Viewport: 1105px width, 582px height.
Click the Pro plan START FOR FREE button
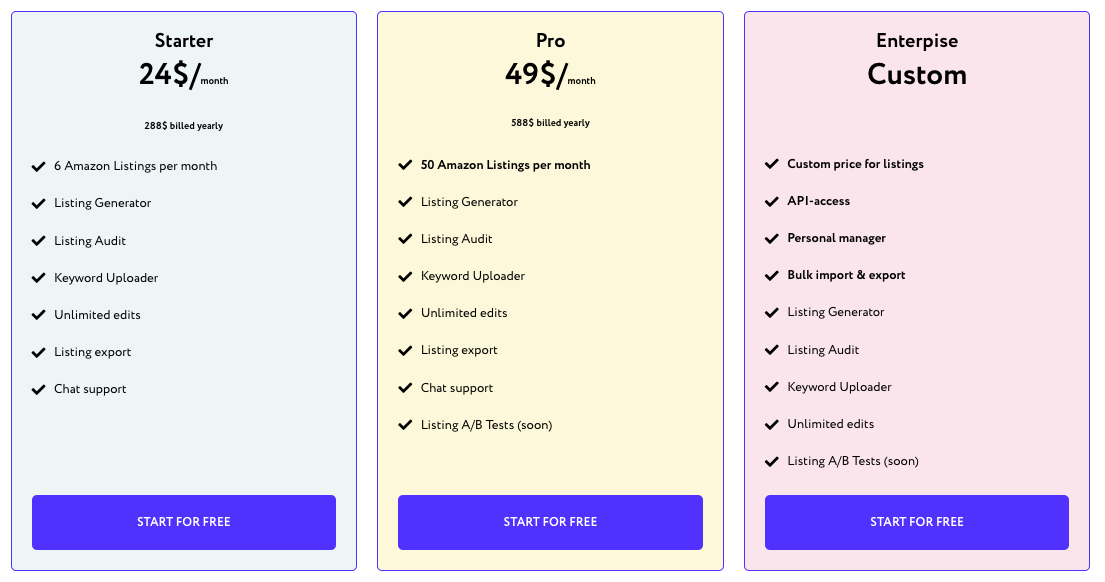[550, 522]
